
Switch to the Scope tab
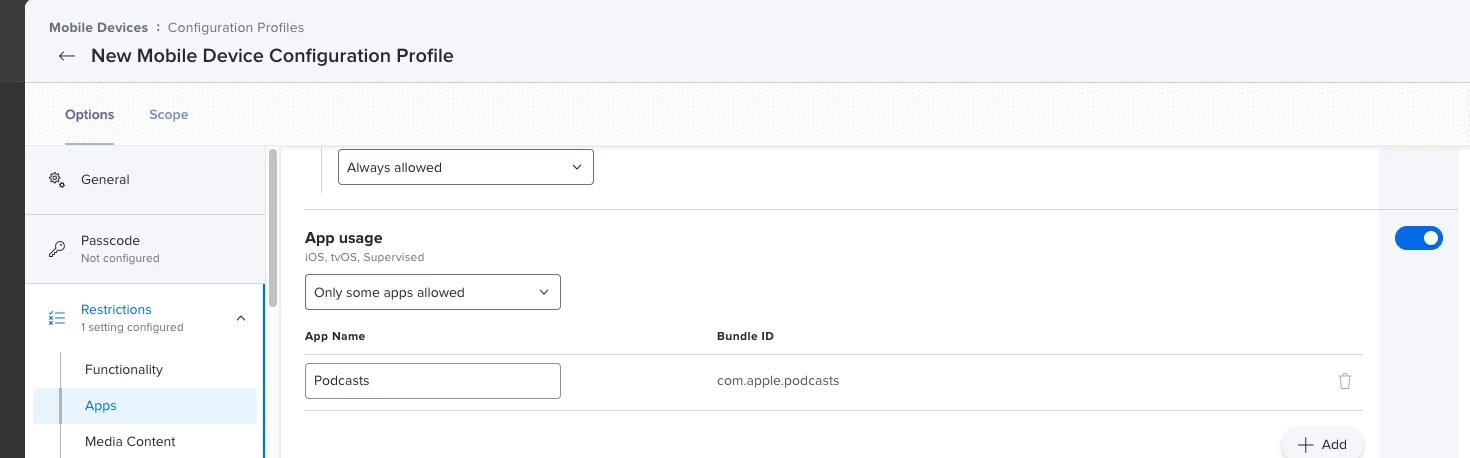click(169, 114)
